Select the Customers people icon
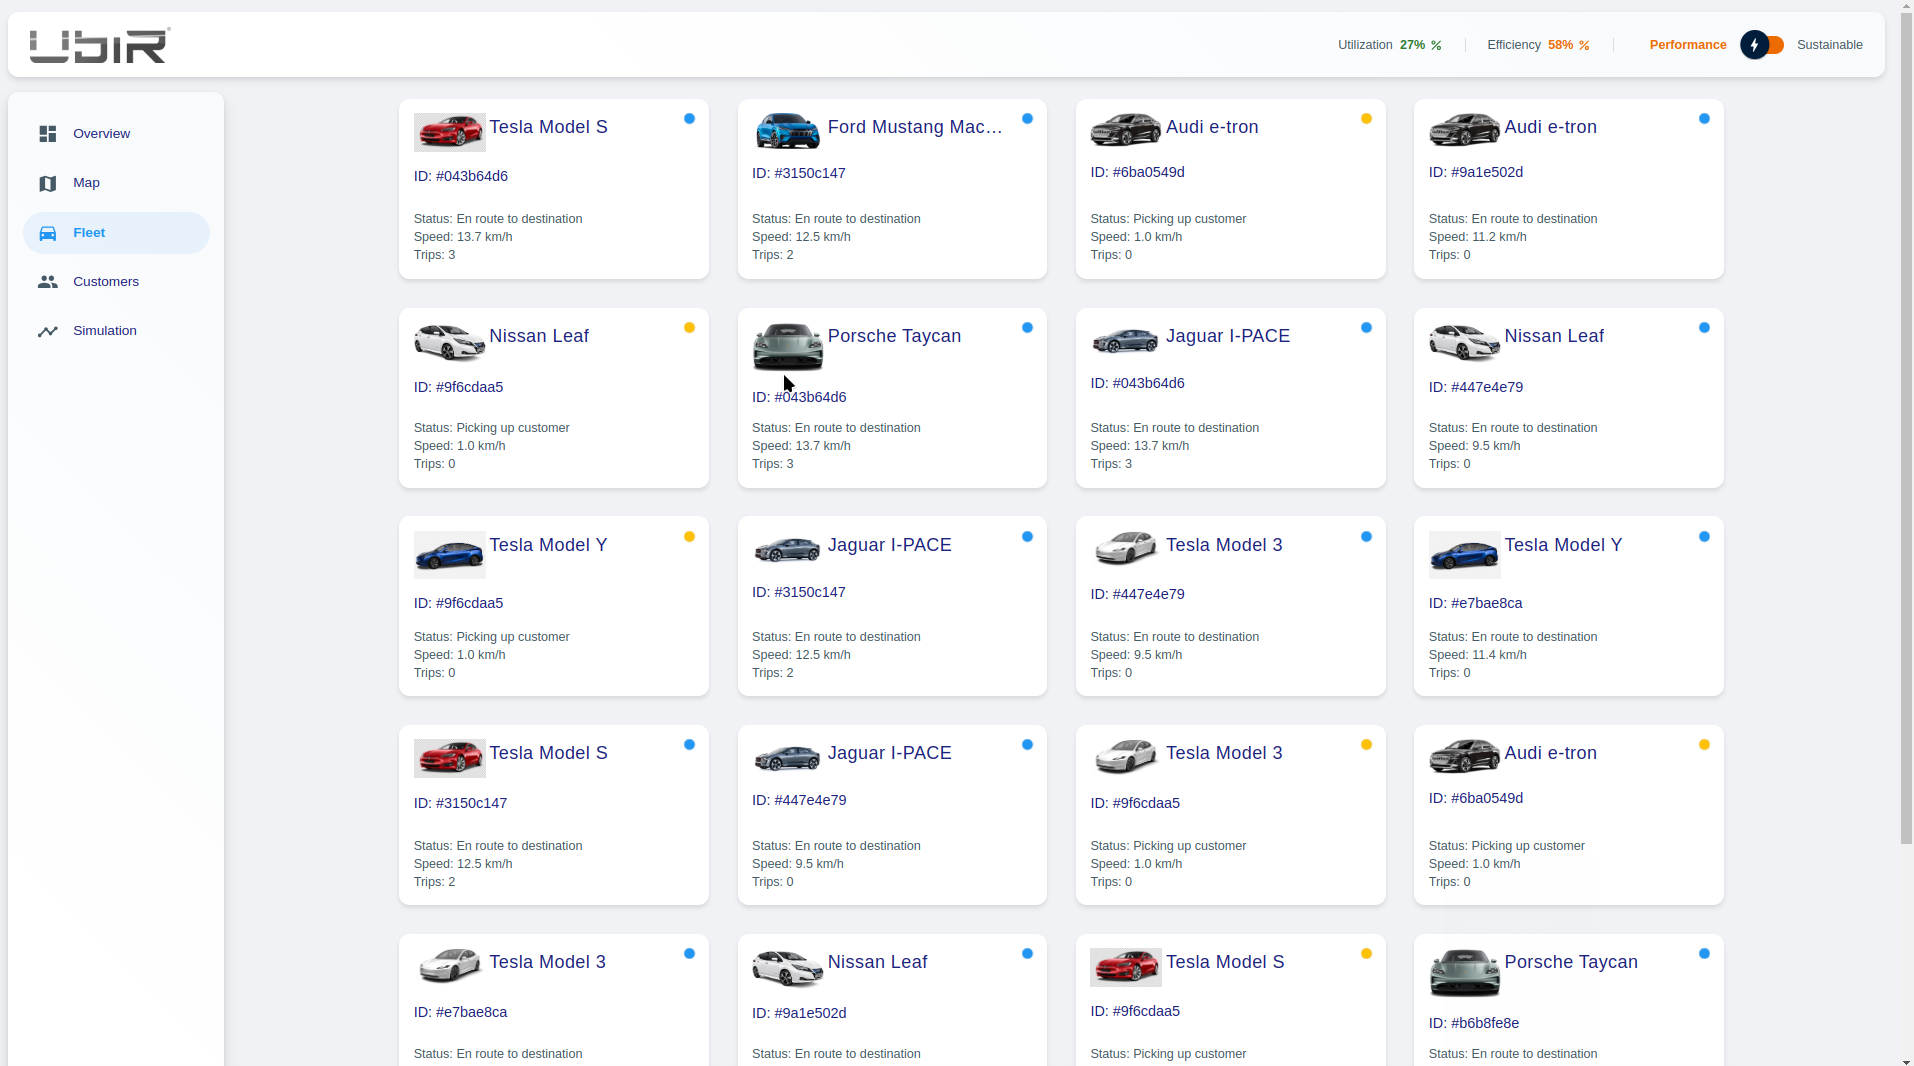1914x1066 pixels. point(47,282)
